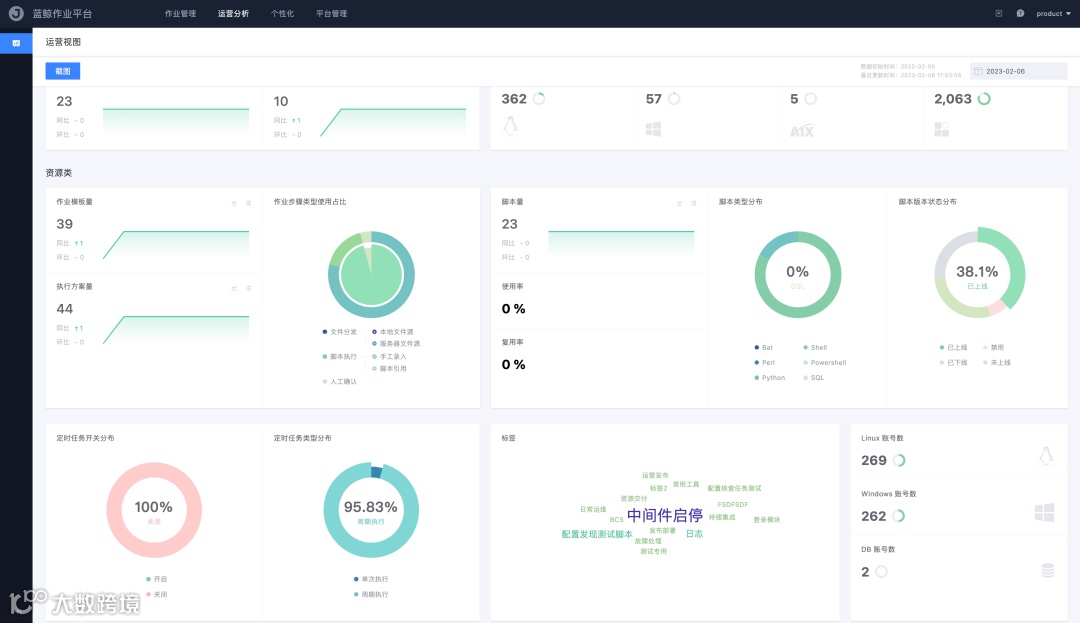The width and height of the screenshot is (1080, 623).
Task: Show trend chart for 脚本量 card
Action: tap(679, 203)
